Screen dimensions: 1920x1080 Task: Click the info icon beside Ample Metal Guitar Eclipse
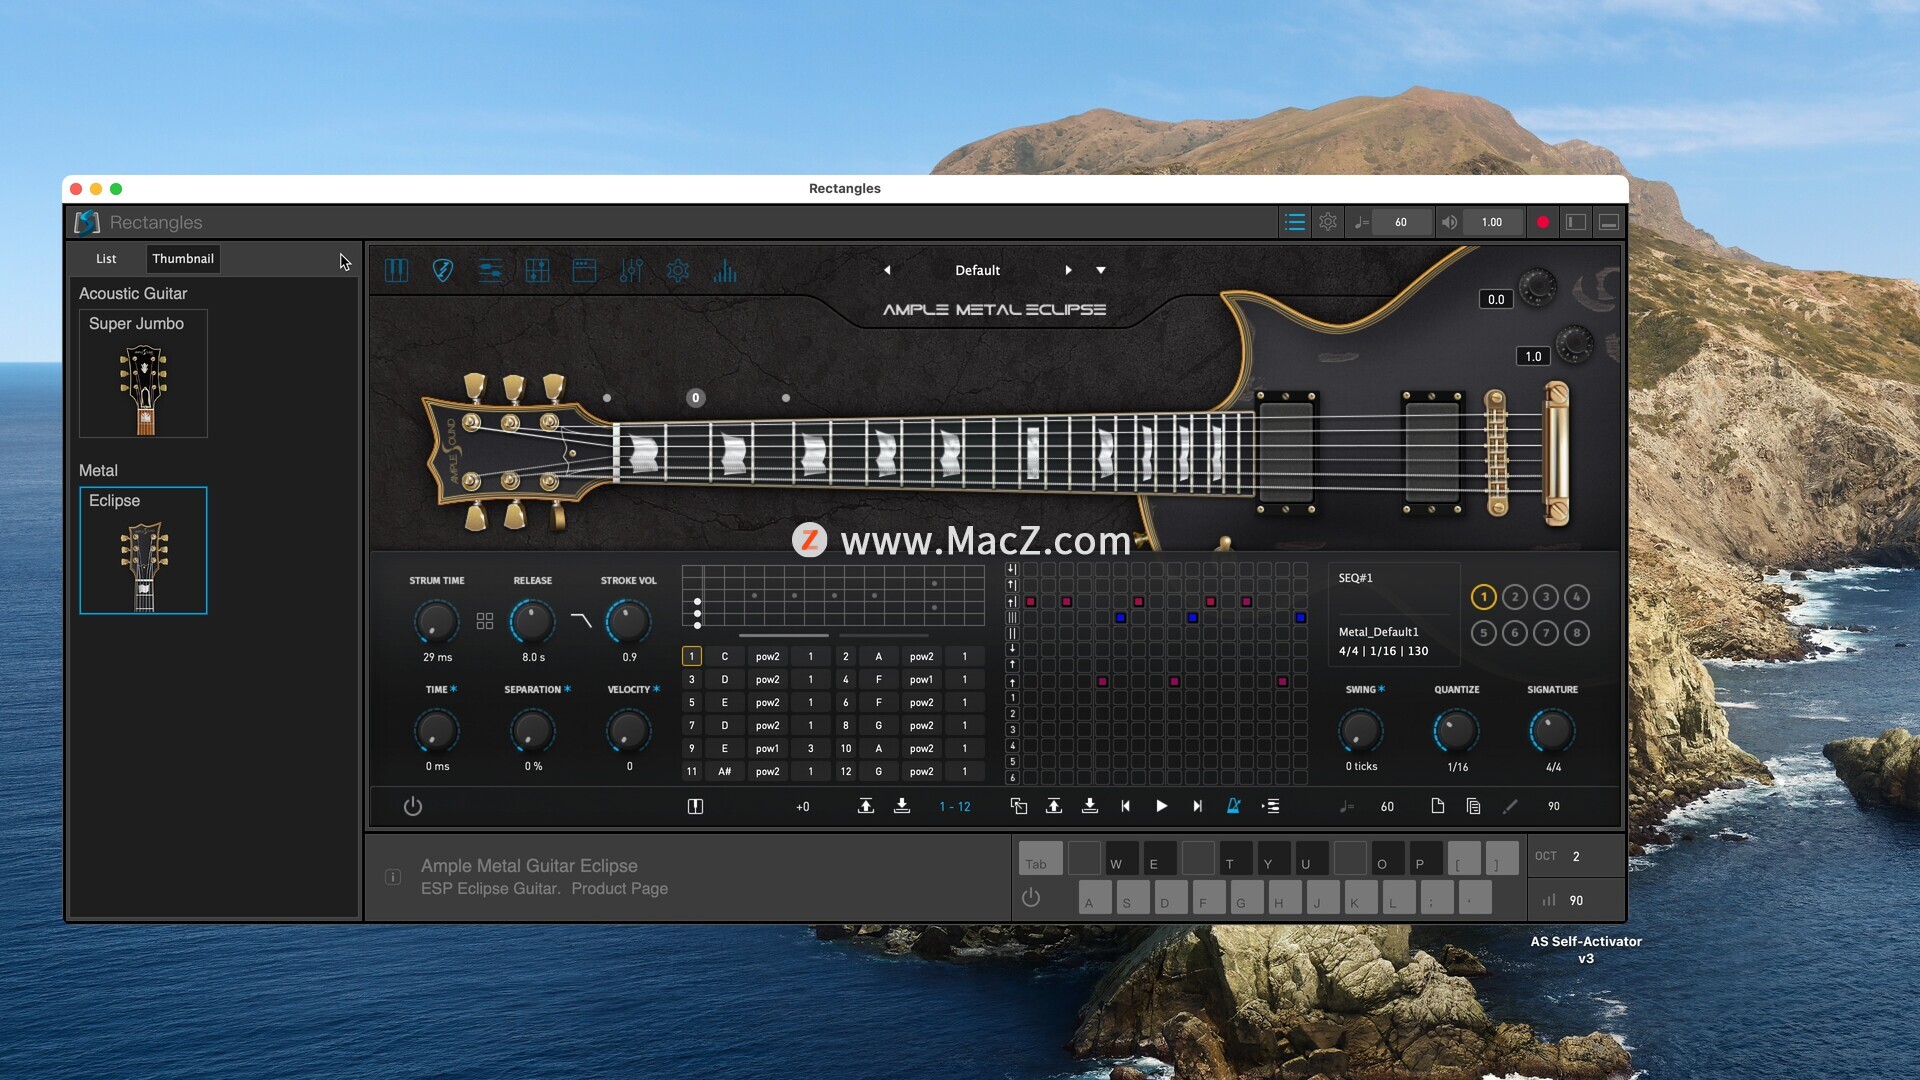pos(393,877)
